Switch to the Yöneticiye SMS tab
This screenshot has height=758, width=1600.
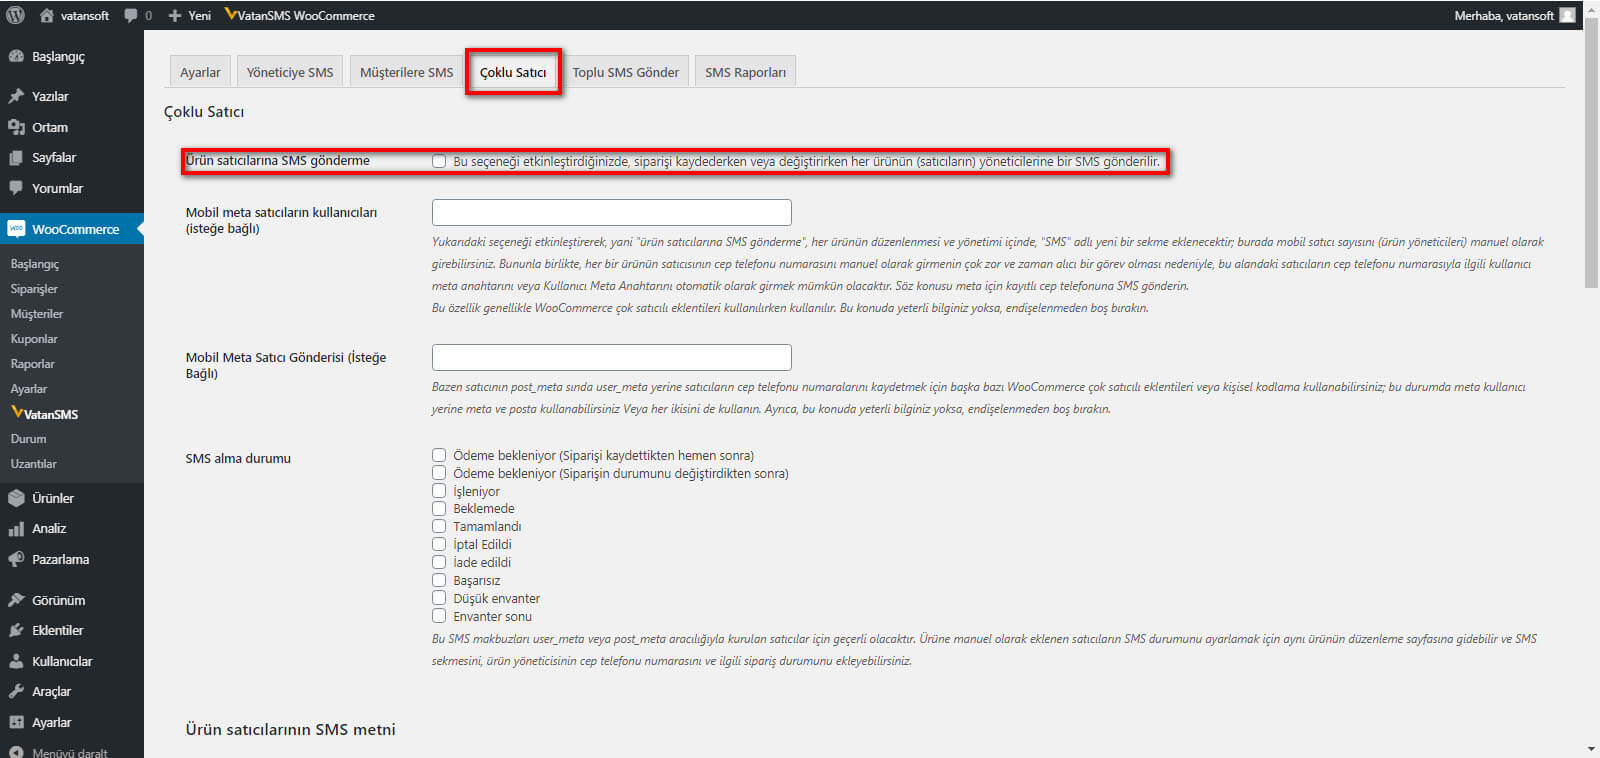click(290, 72)
